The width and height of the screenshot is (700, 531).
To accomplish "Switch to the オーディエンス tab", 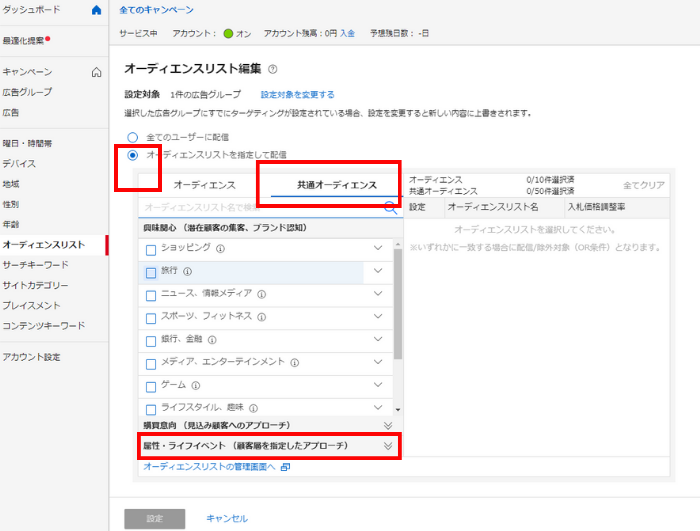I will pos(204,185).
